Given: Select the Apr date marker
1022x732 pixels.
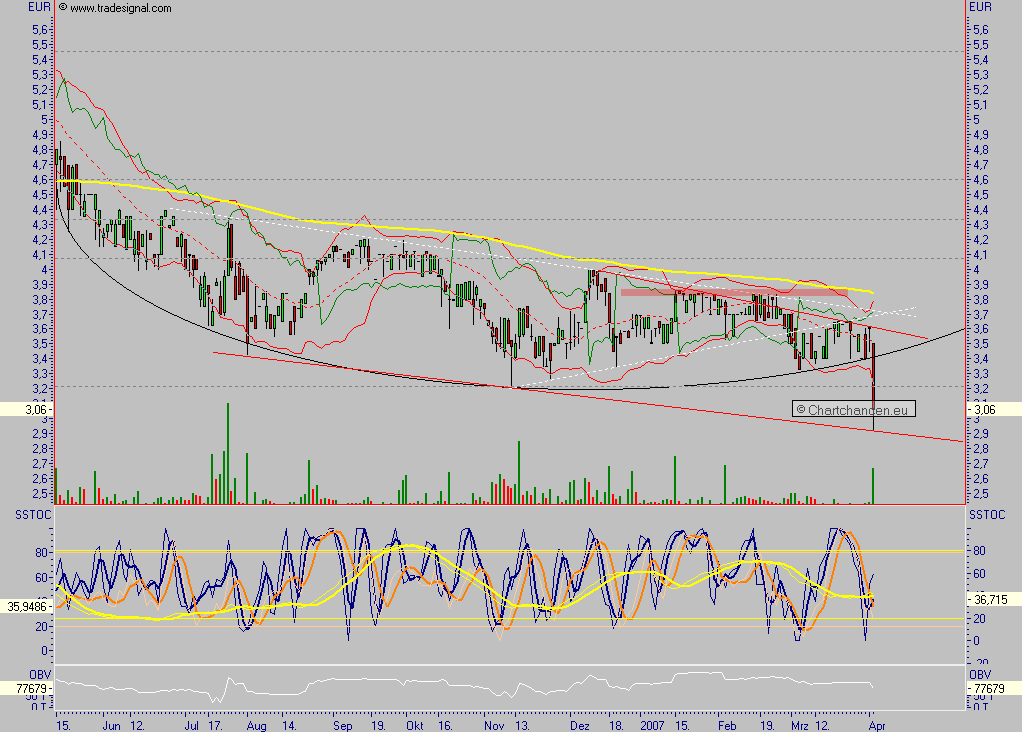Looking at the screenshot, I should 874,723.
